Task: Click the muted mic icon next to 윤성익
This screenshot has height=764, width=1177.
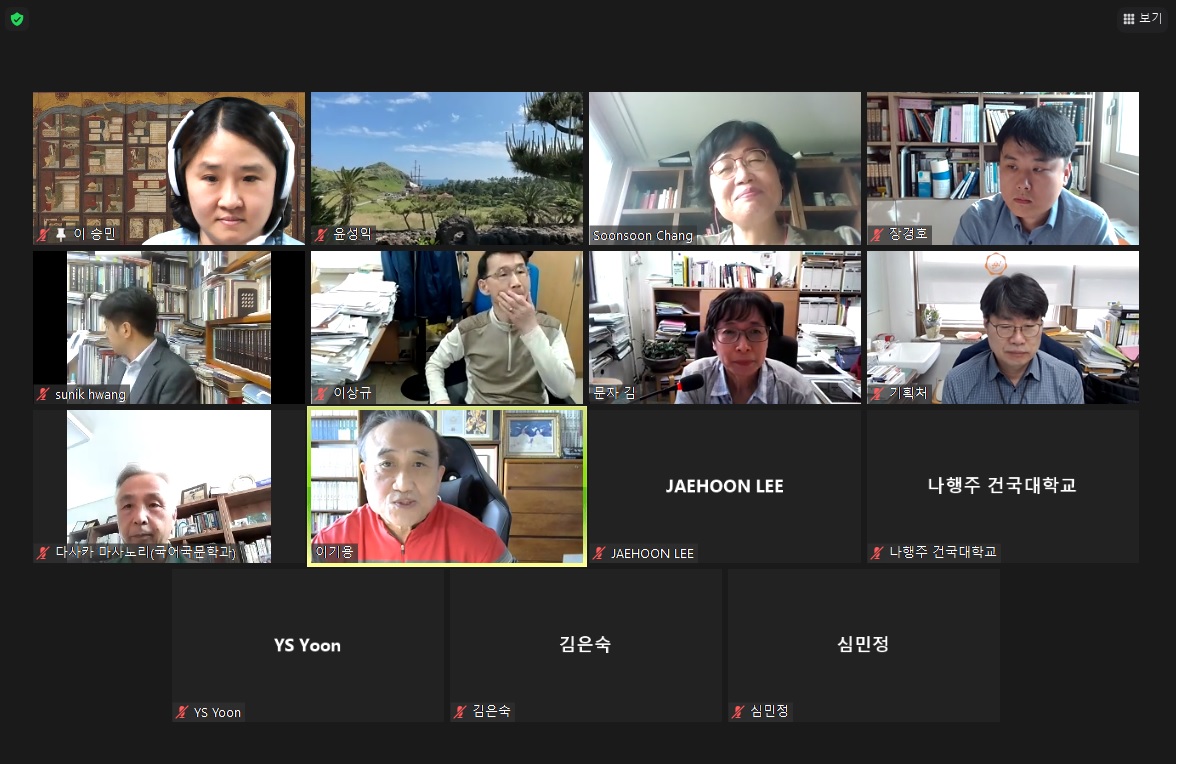Action: pos(321,234)
